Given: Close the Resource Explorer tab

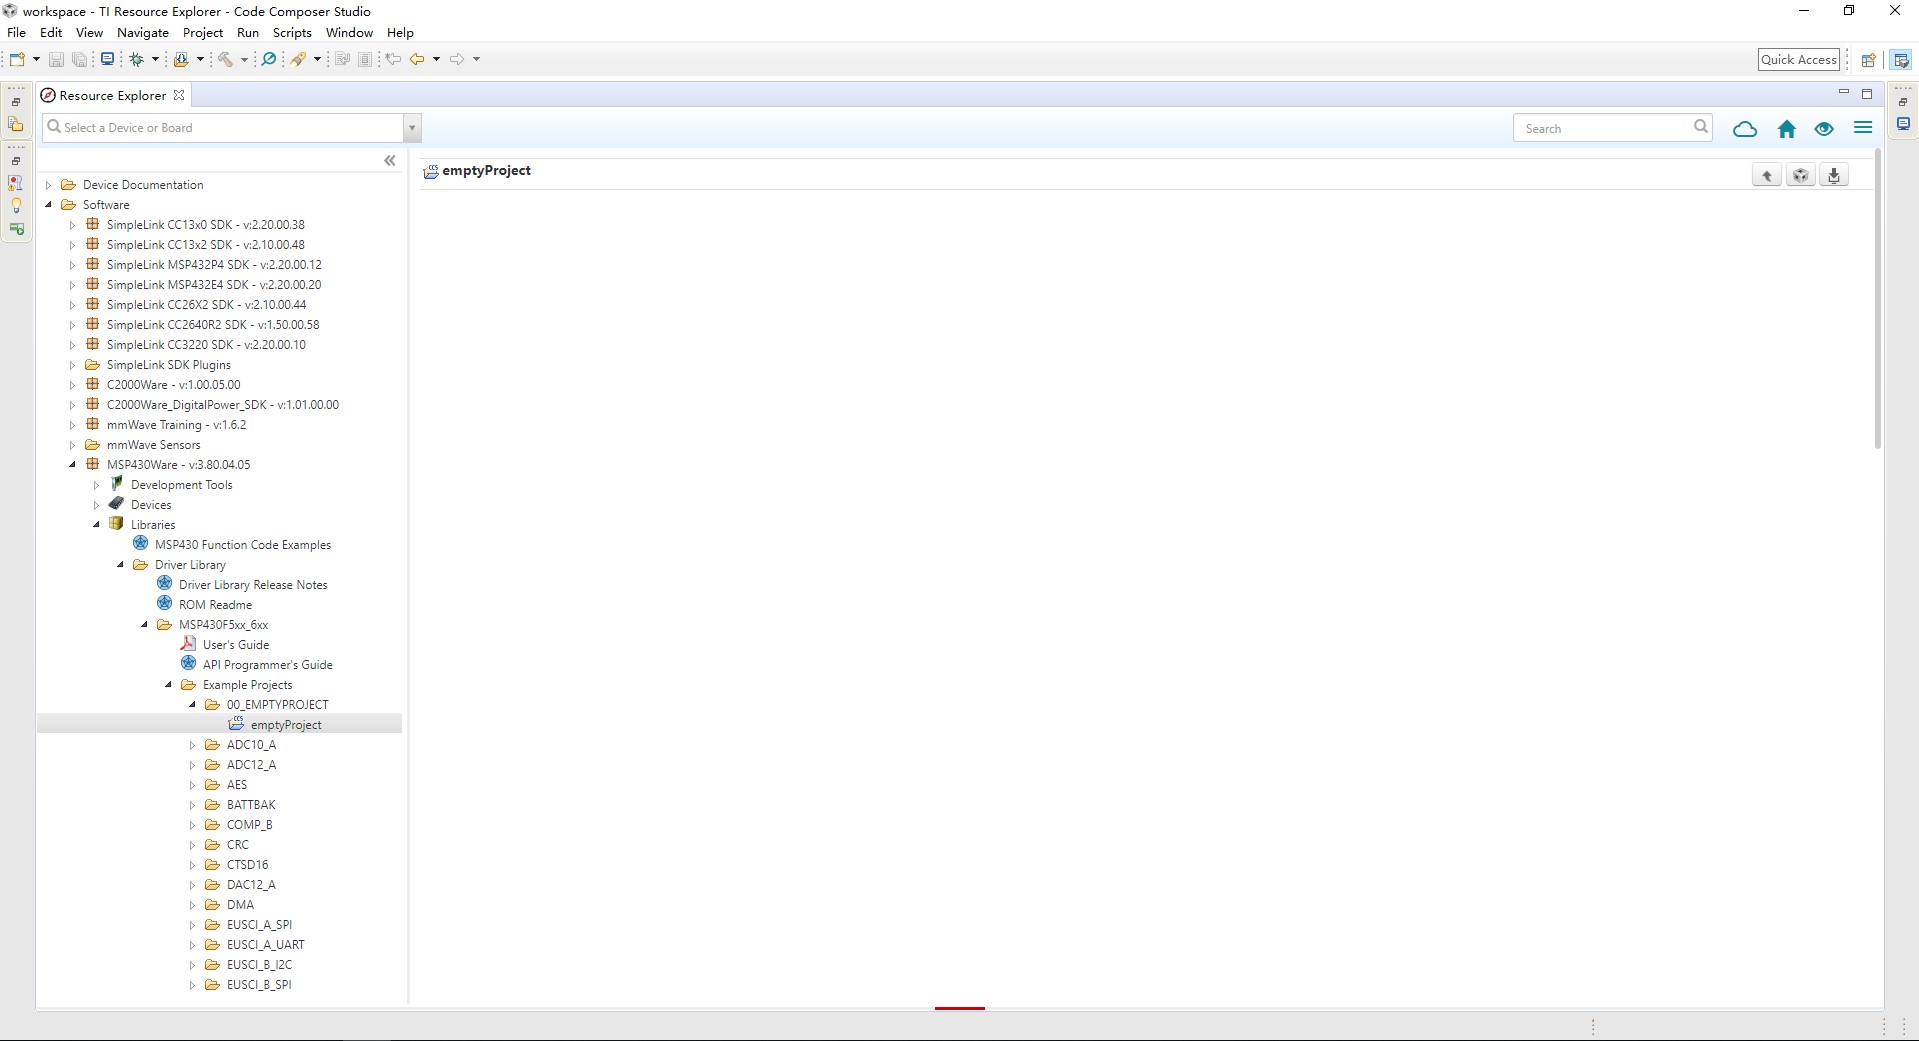Looking at the screenshot, I should click(179, 95).
